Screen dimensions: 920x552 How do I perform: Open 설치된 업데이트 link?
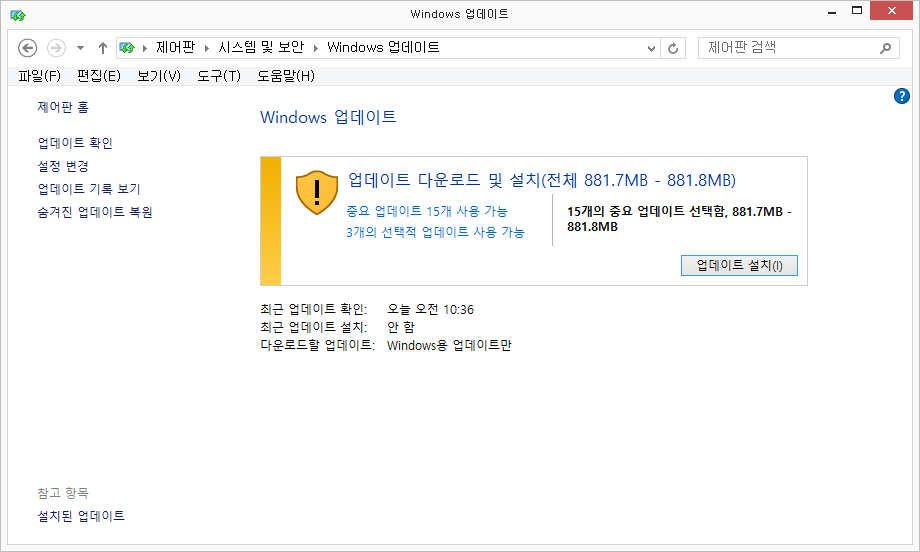tap(81, 516)
